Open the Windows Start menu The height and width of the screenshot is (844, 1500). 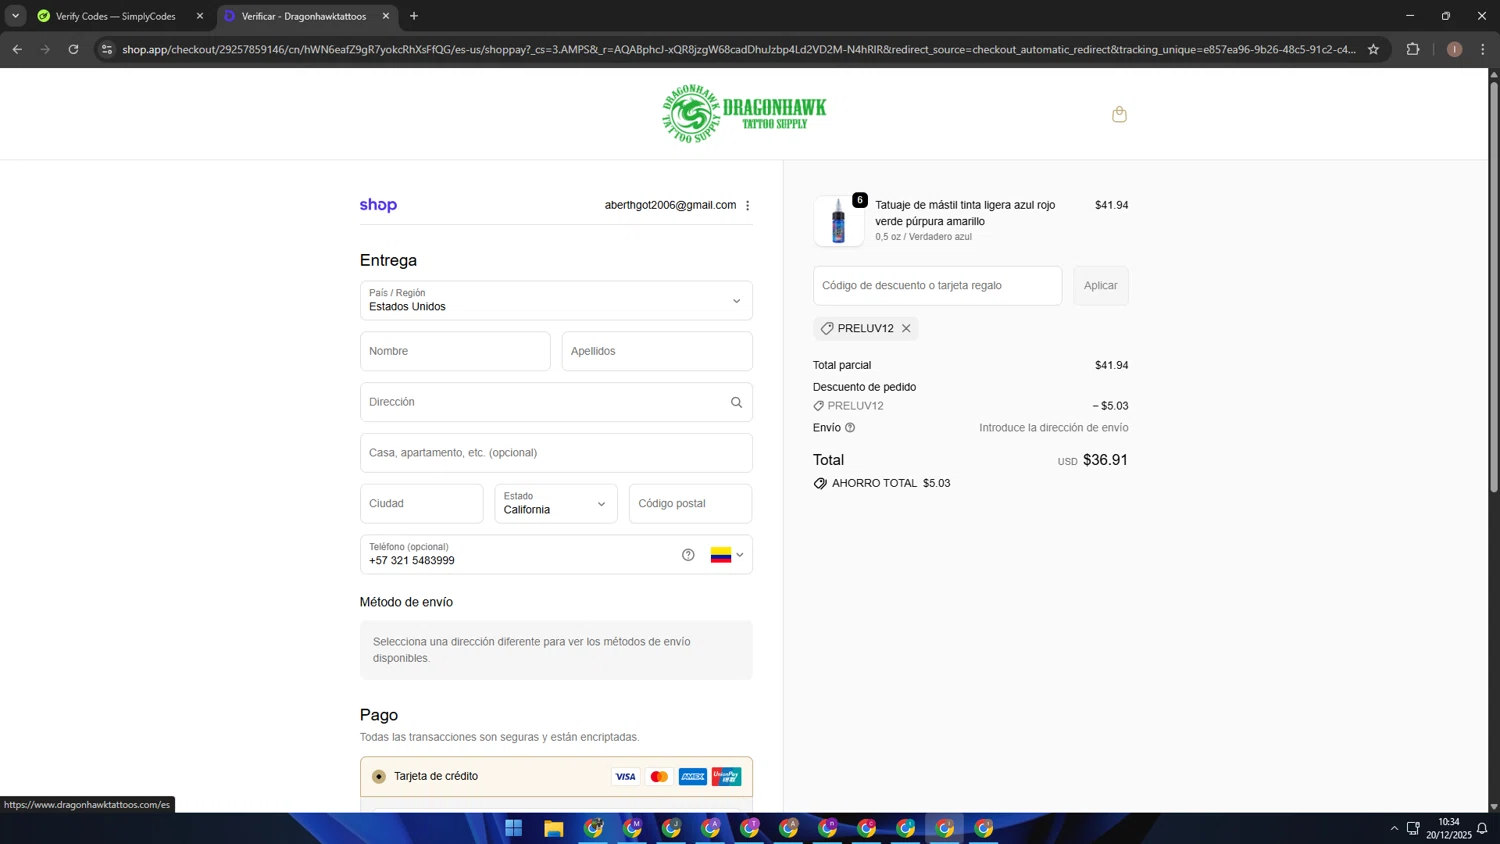514,828
